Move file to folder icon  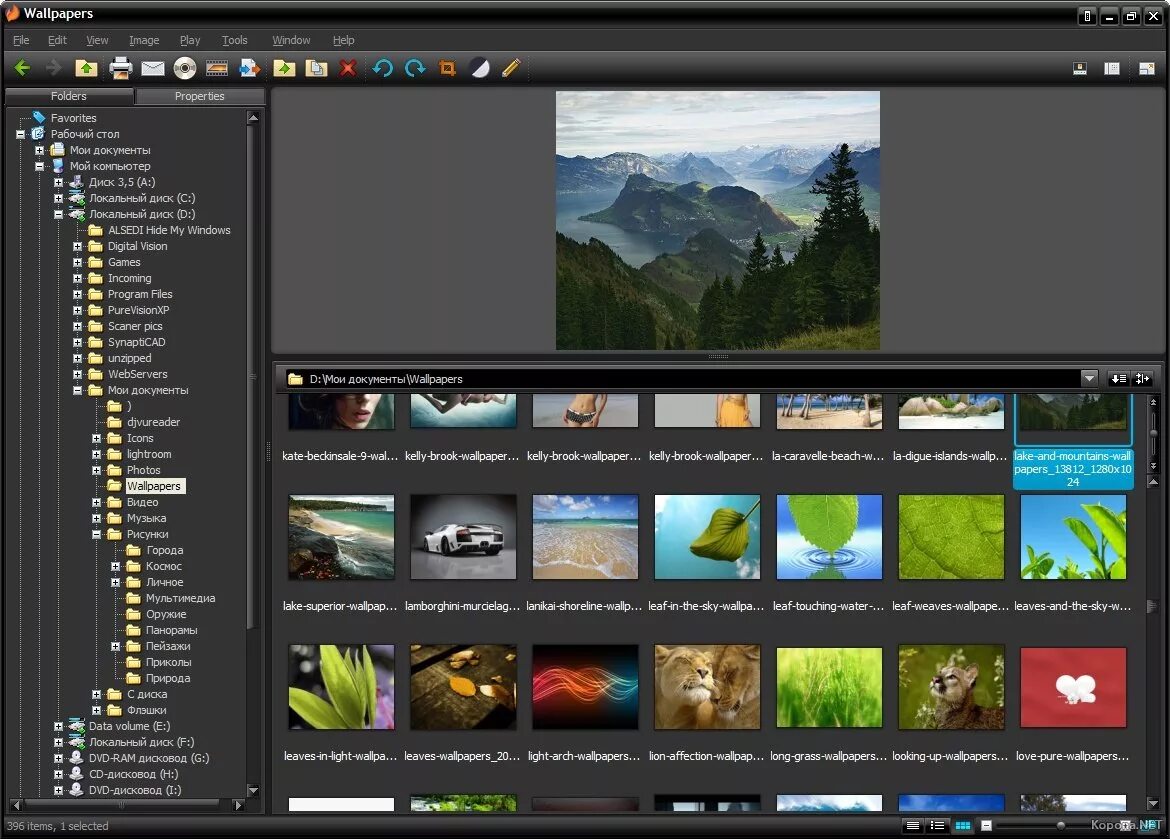point(284,69)
